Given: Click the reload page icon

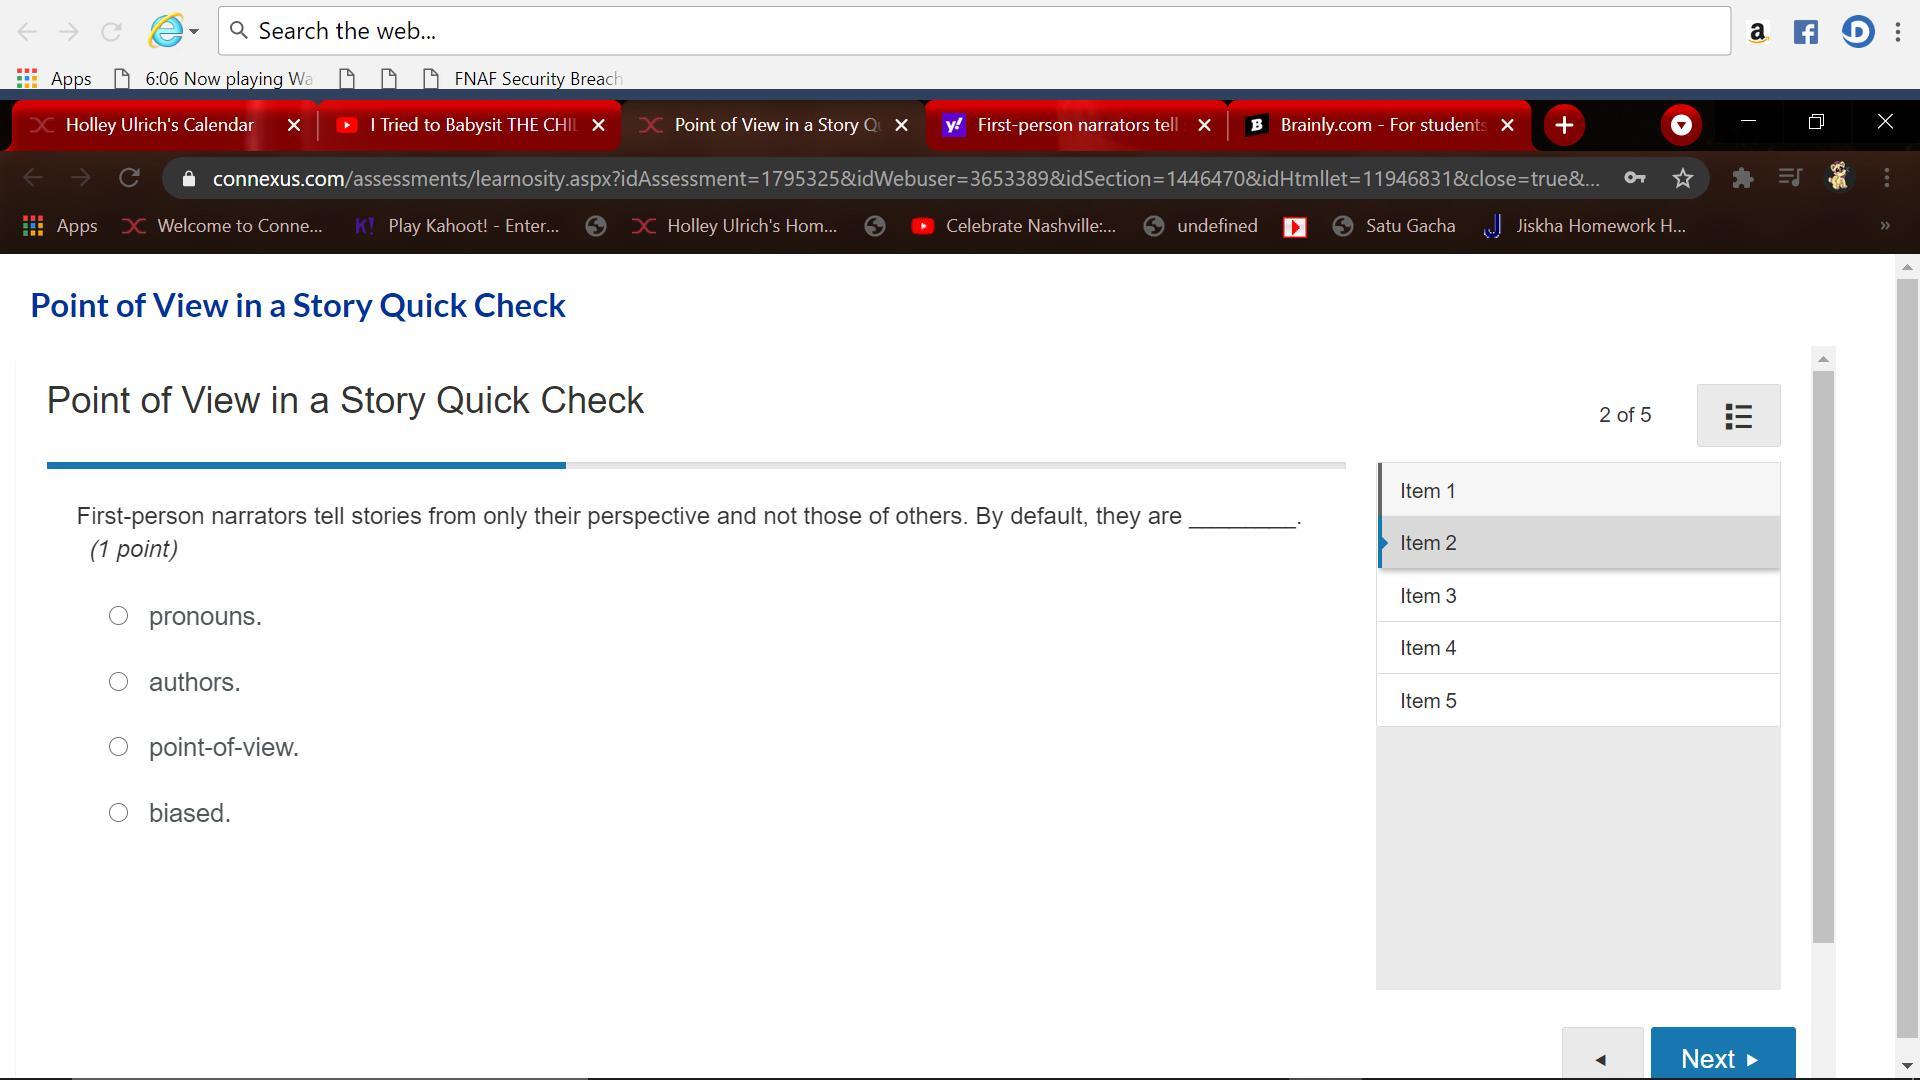Looking at the screenshot, I should point(129,178).
